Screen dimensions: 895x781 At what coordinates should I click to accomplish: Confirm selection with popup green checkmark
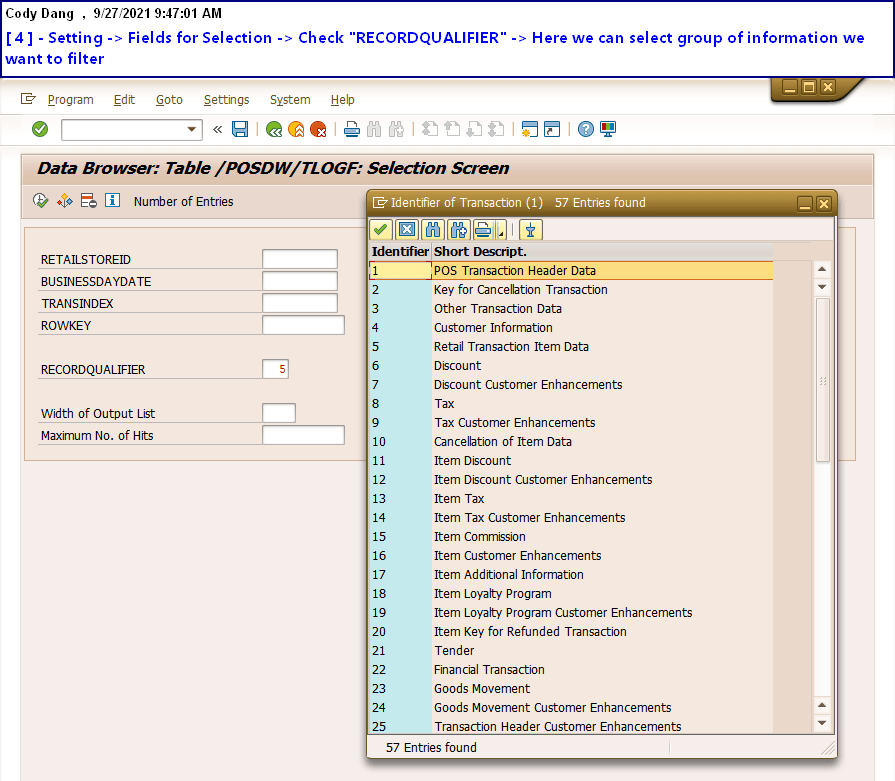coord(381,230)
